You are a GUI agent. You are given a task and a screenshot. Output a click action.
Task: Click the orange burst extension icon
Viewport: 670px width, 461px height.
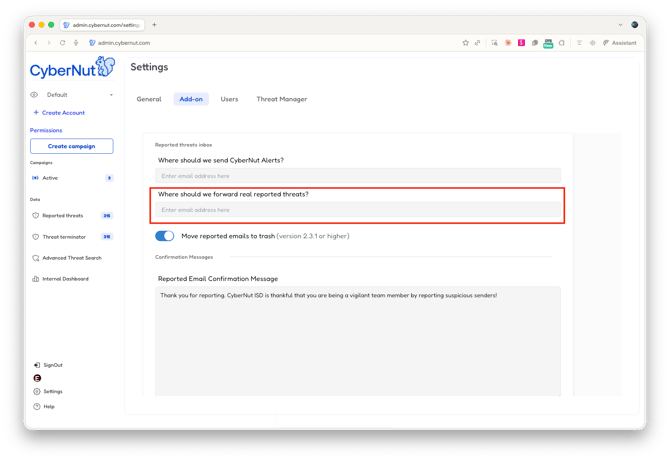coord(508,43)
